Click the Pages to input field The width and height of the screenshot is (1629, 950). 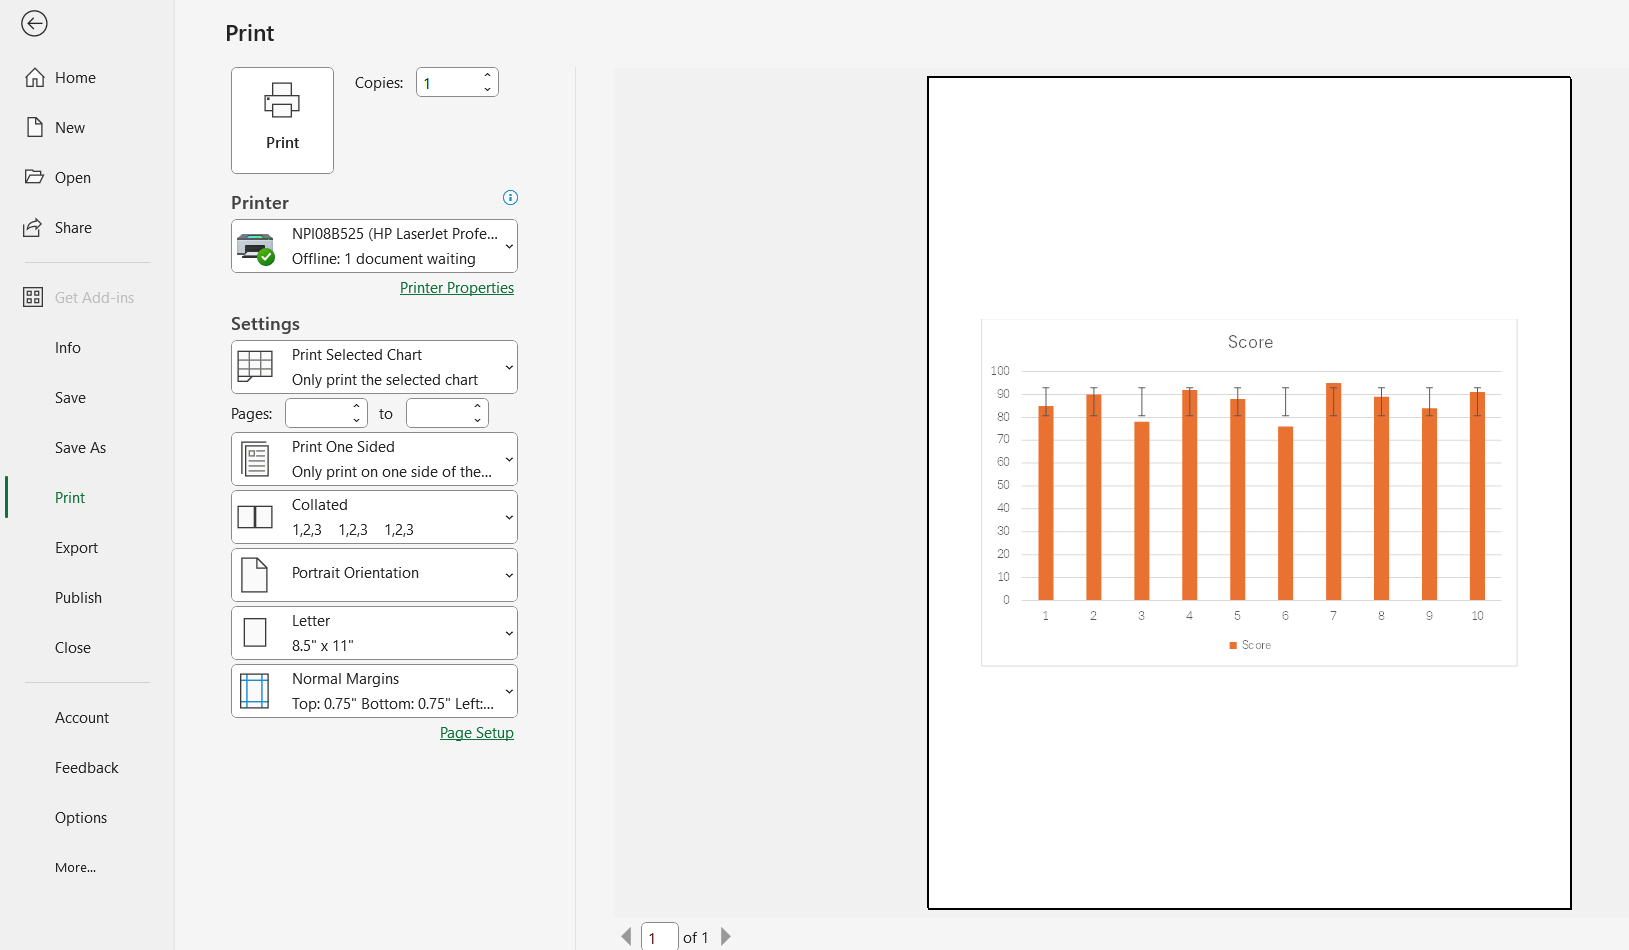coord(439,413)
